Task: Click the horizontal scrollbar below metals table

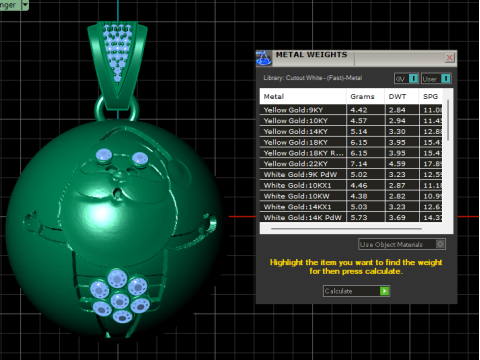Action: [346, 229]
